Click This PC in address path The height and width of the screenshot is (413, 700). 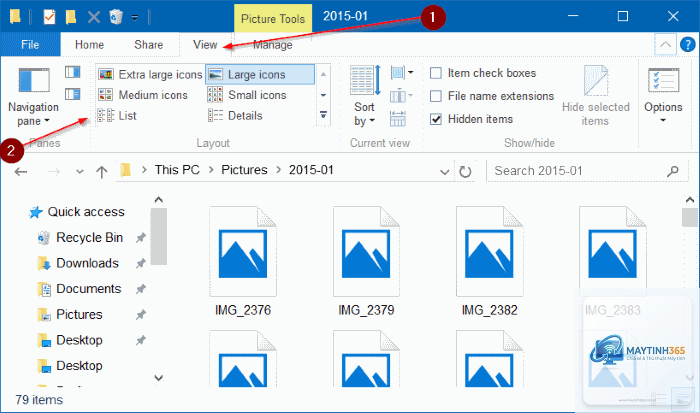177,170
